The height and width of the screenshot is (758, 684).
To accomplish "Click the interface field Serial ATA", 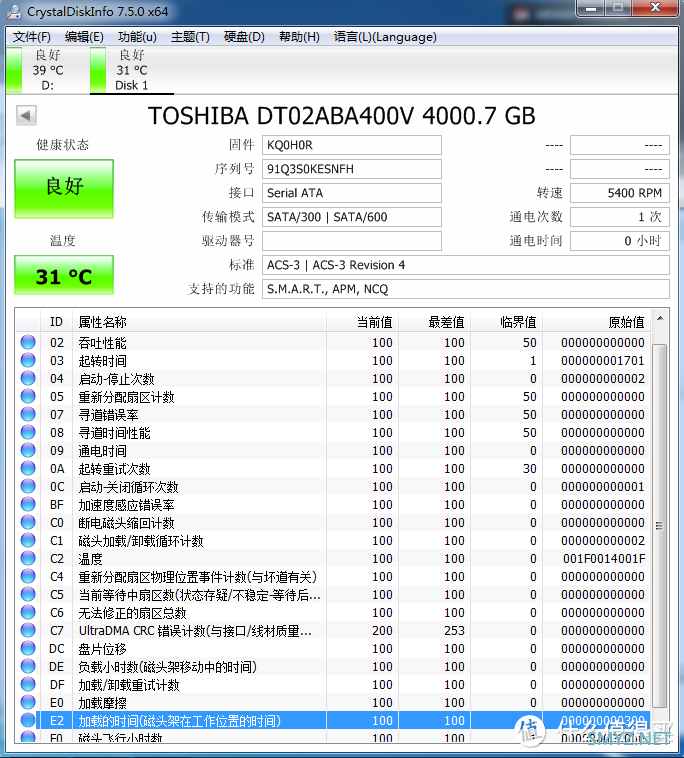I will pos(351,193).
